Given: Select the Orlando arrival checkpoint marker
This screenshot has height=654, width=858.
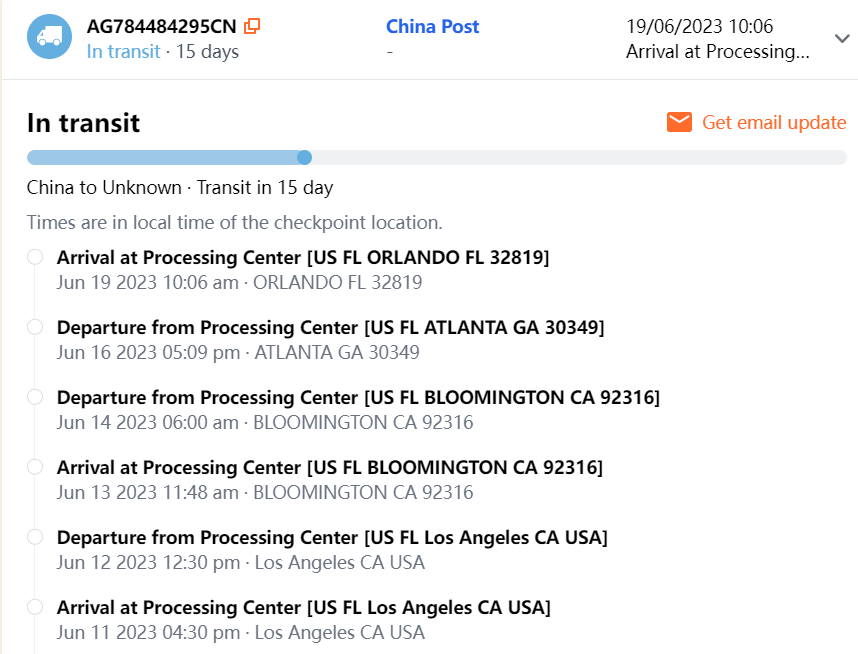Looking at the screenshot, I should 35,257.
